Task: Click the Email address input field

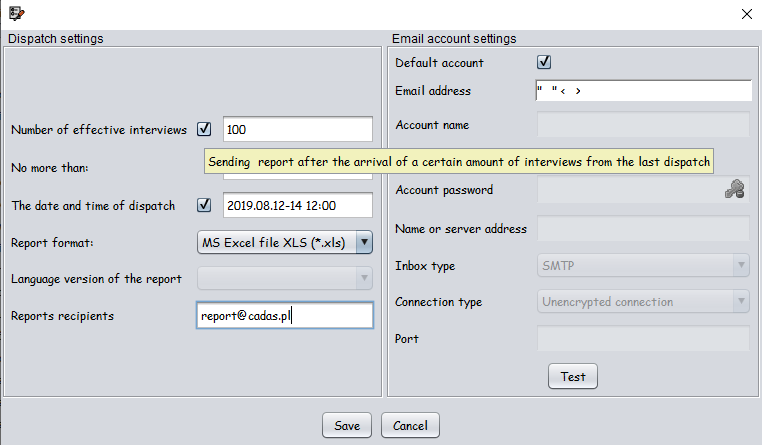Action: pos(643,91)
